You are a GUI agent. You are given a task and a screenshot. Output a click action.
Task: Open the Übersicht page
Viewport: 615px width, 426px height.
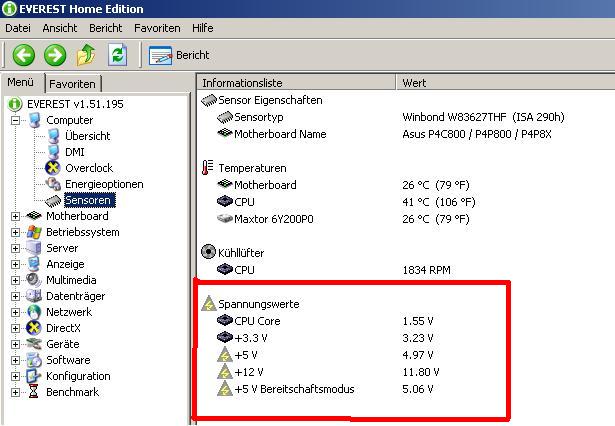[x=87, y=136]
